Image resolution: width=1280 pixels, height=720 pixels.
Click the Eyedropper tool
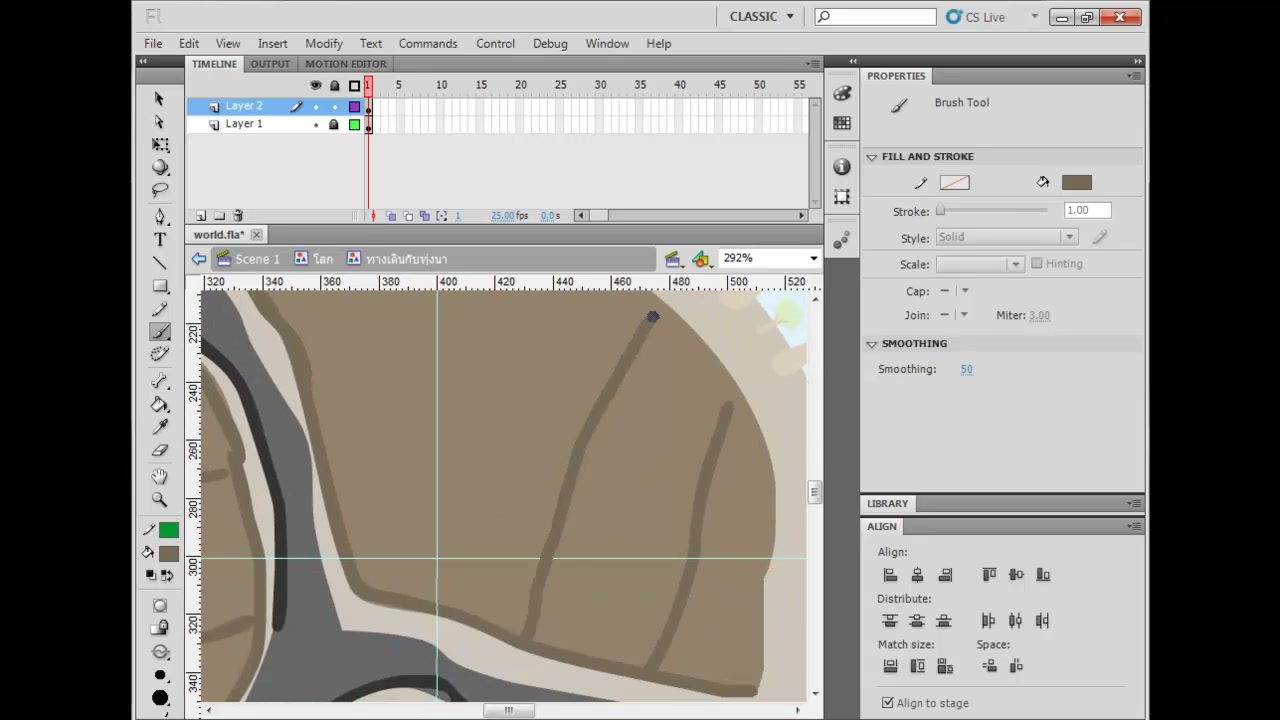pos(160,427)
